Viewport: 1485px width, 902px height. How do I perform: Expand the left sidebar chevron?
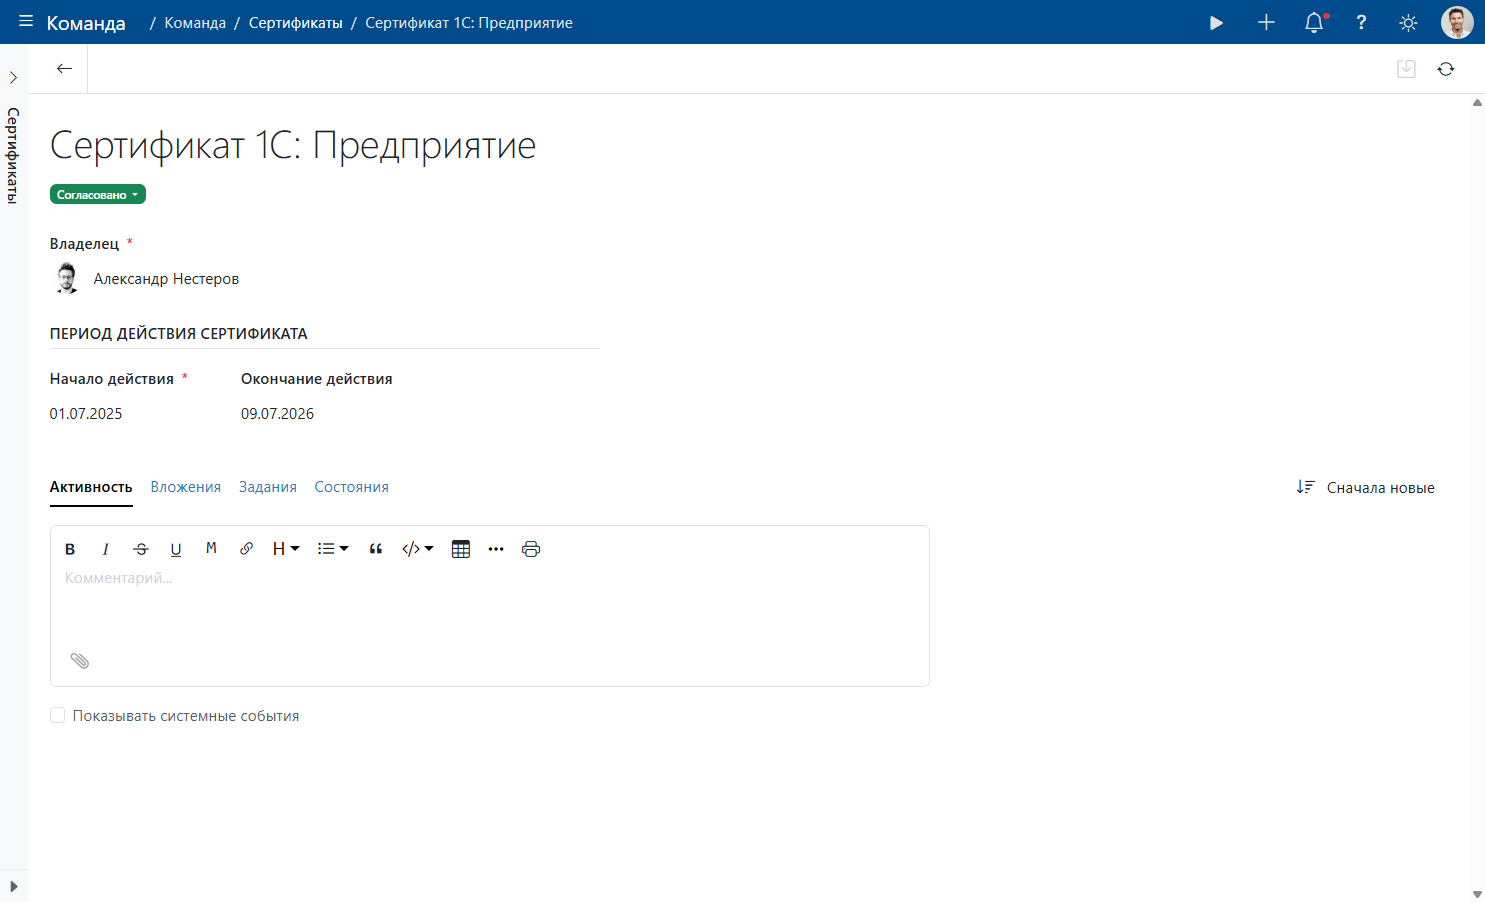pos(13,77)
